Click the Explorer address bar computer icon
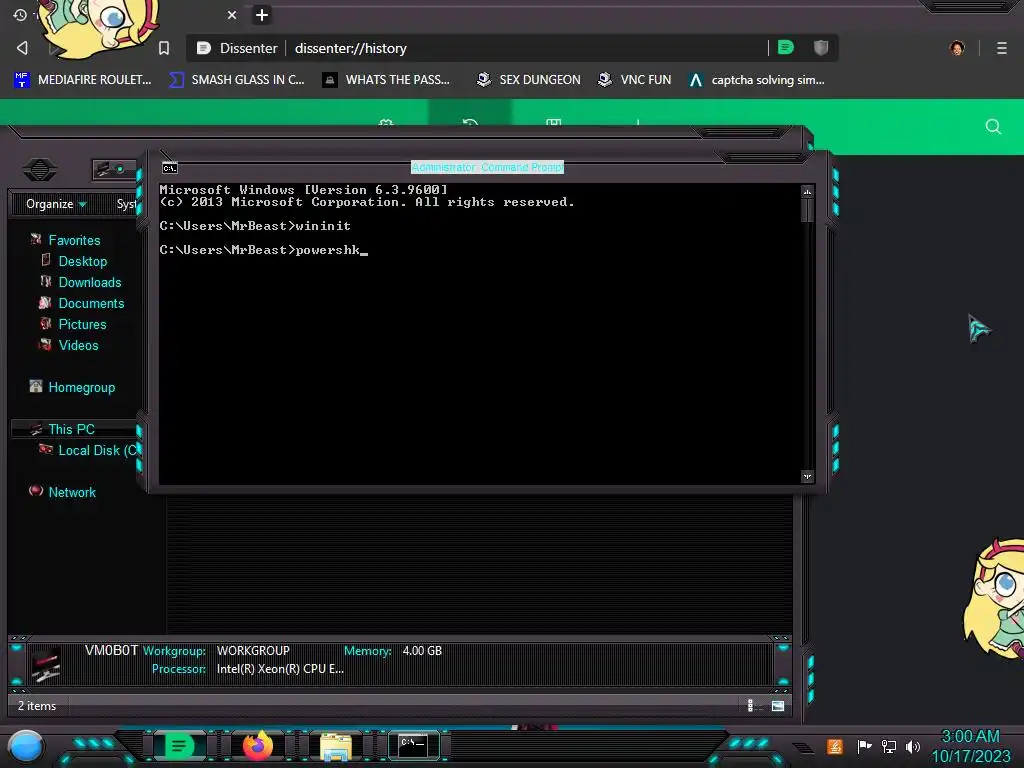1024x768 pixels. 104,170
